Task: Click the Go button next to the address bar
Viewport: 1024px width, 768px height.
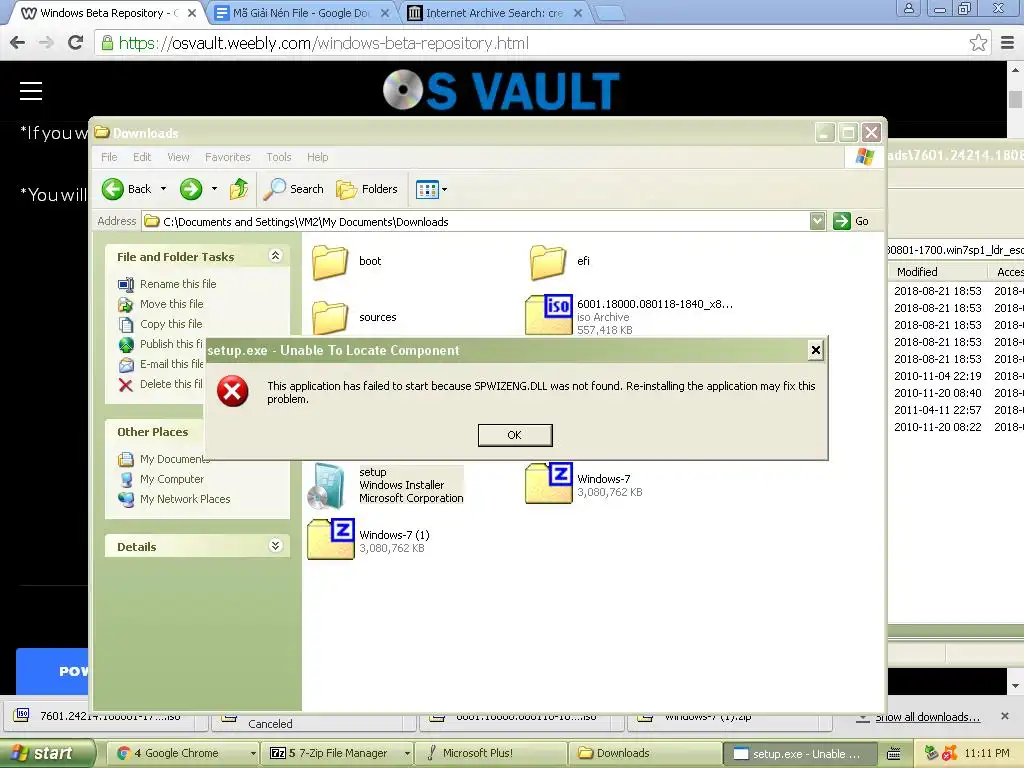Action: (851, 221)
